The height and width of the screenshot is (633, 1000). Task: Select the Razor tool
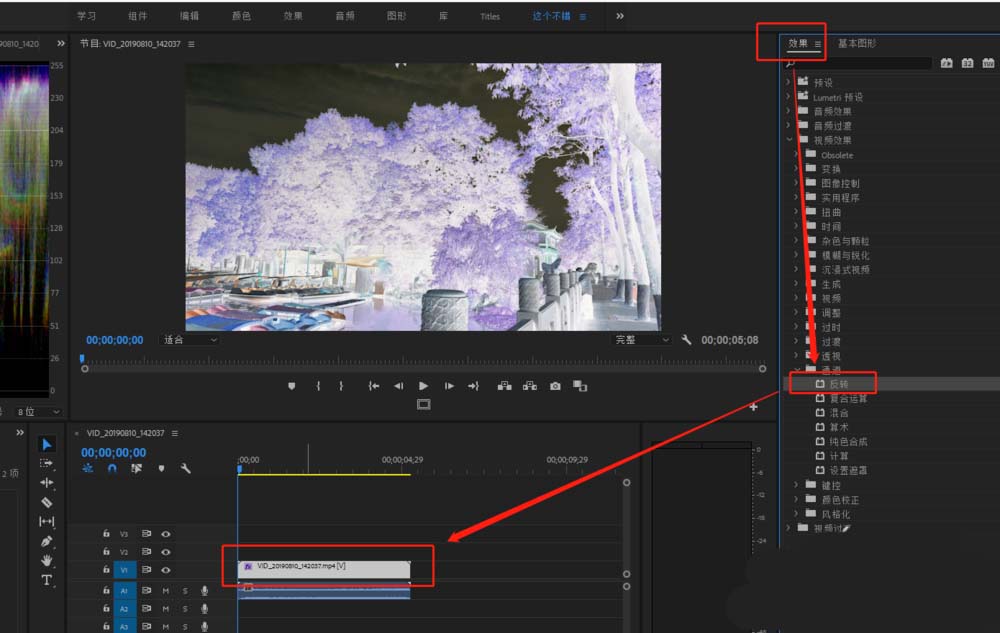[47, 502]
